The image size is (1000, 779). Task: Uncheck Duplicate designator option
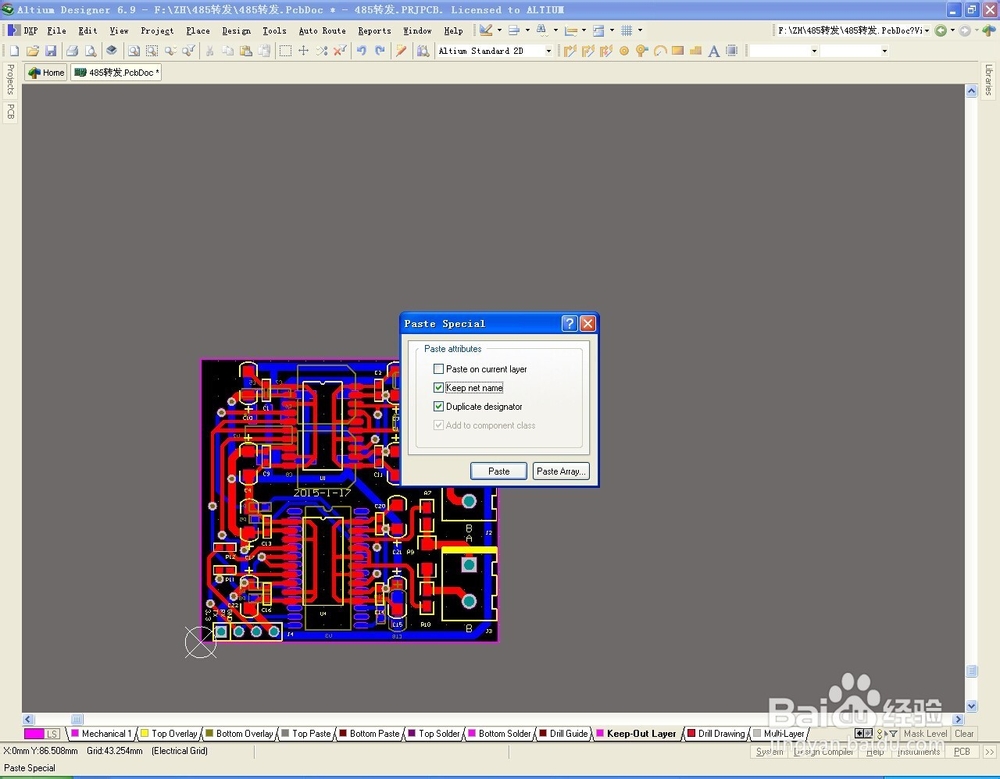(438, 406)
